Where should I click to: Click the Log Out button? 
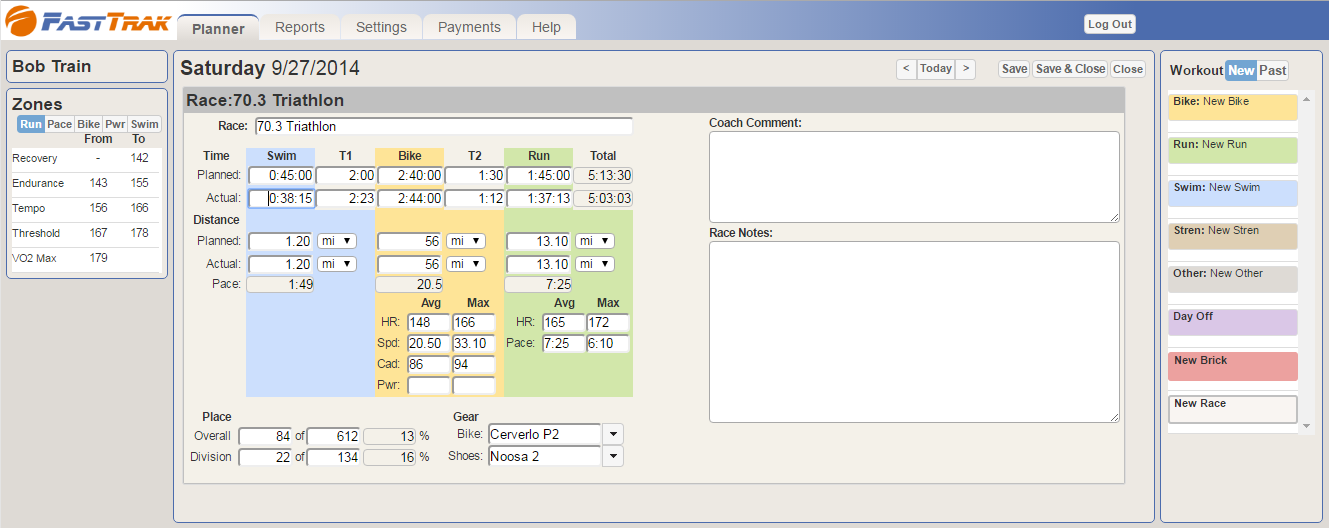(x=1109, y=24)
